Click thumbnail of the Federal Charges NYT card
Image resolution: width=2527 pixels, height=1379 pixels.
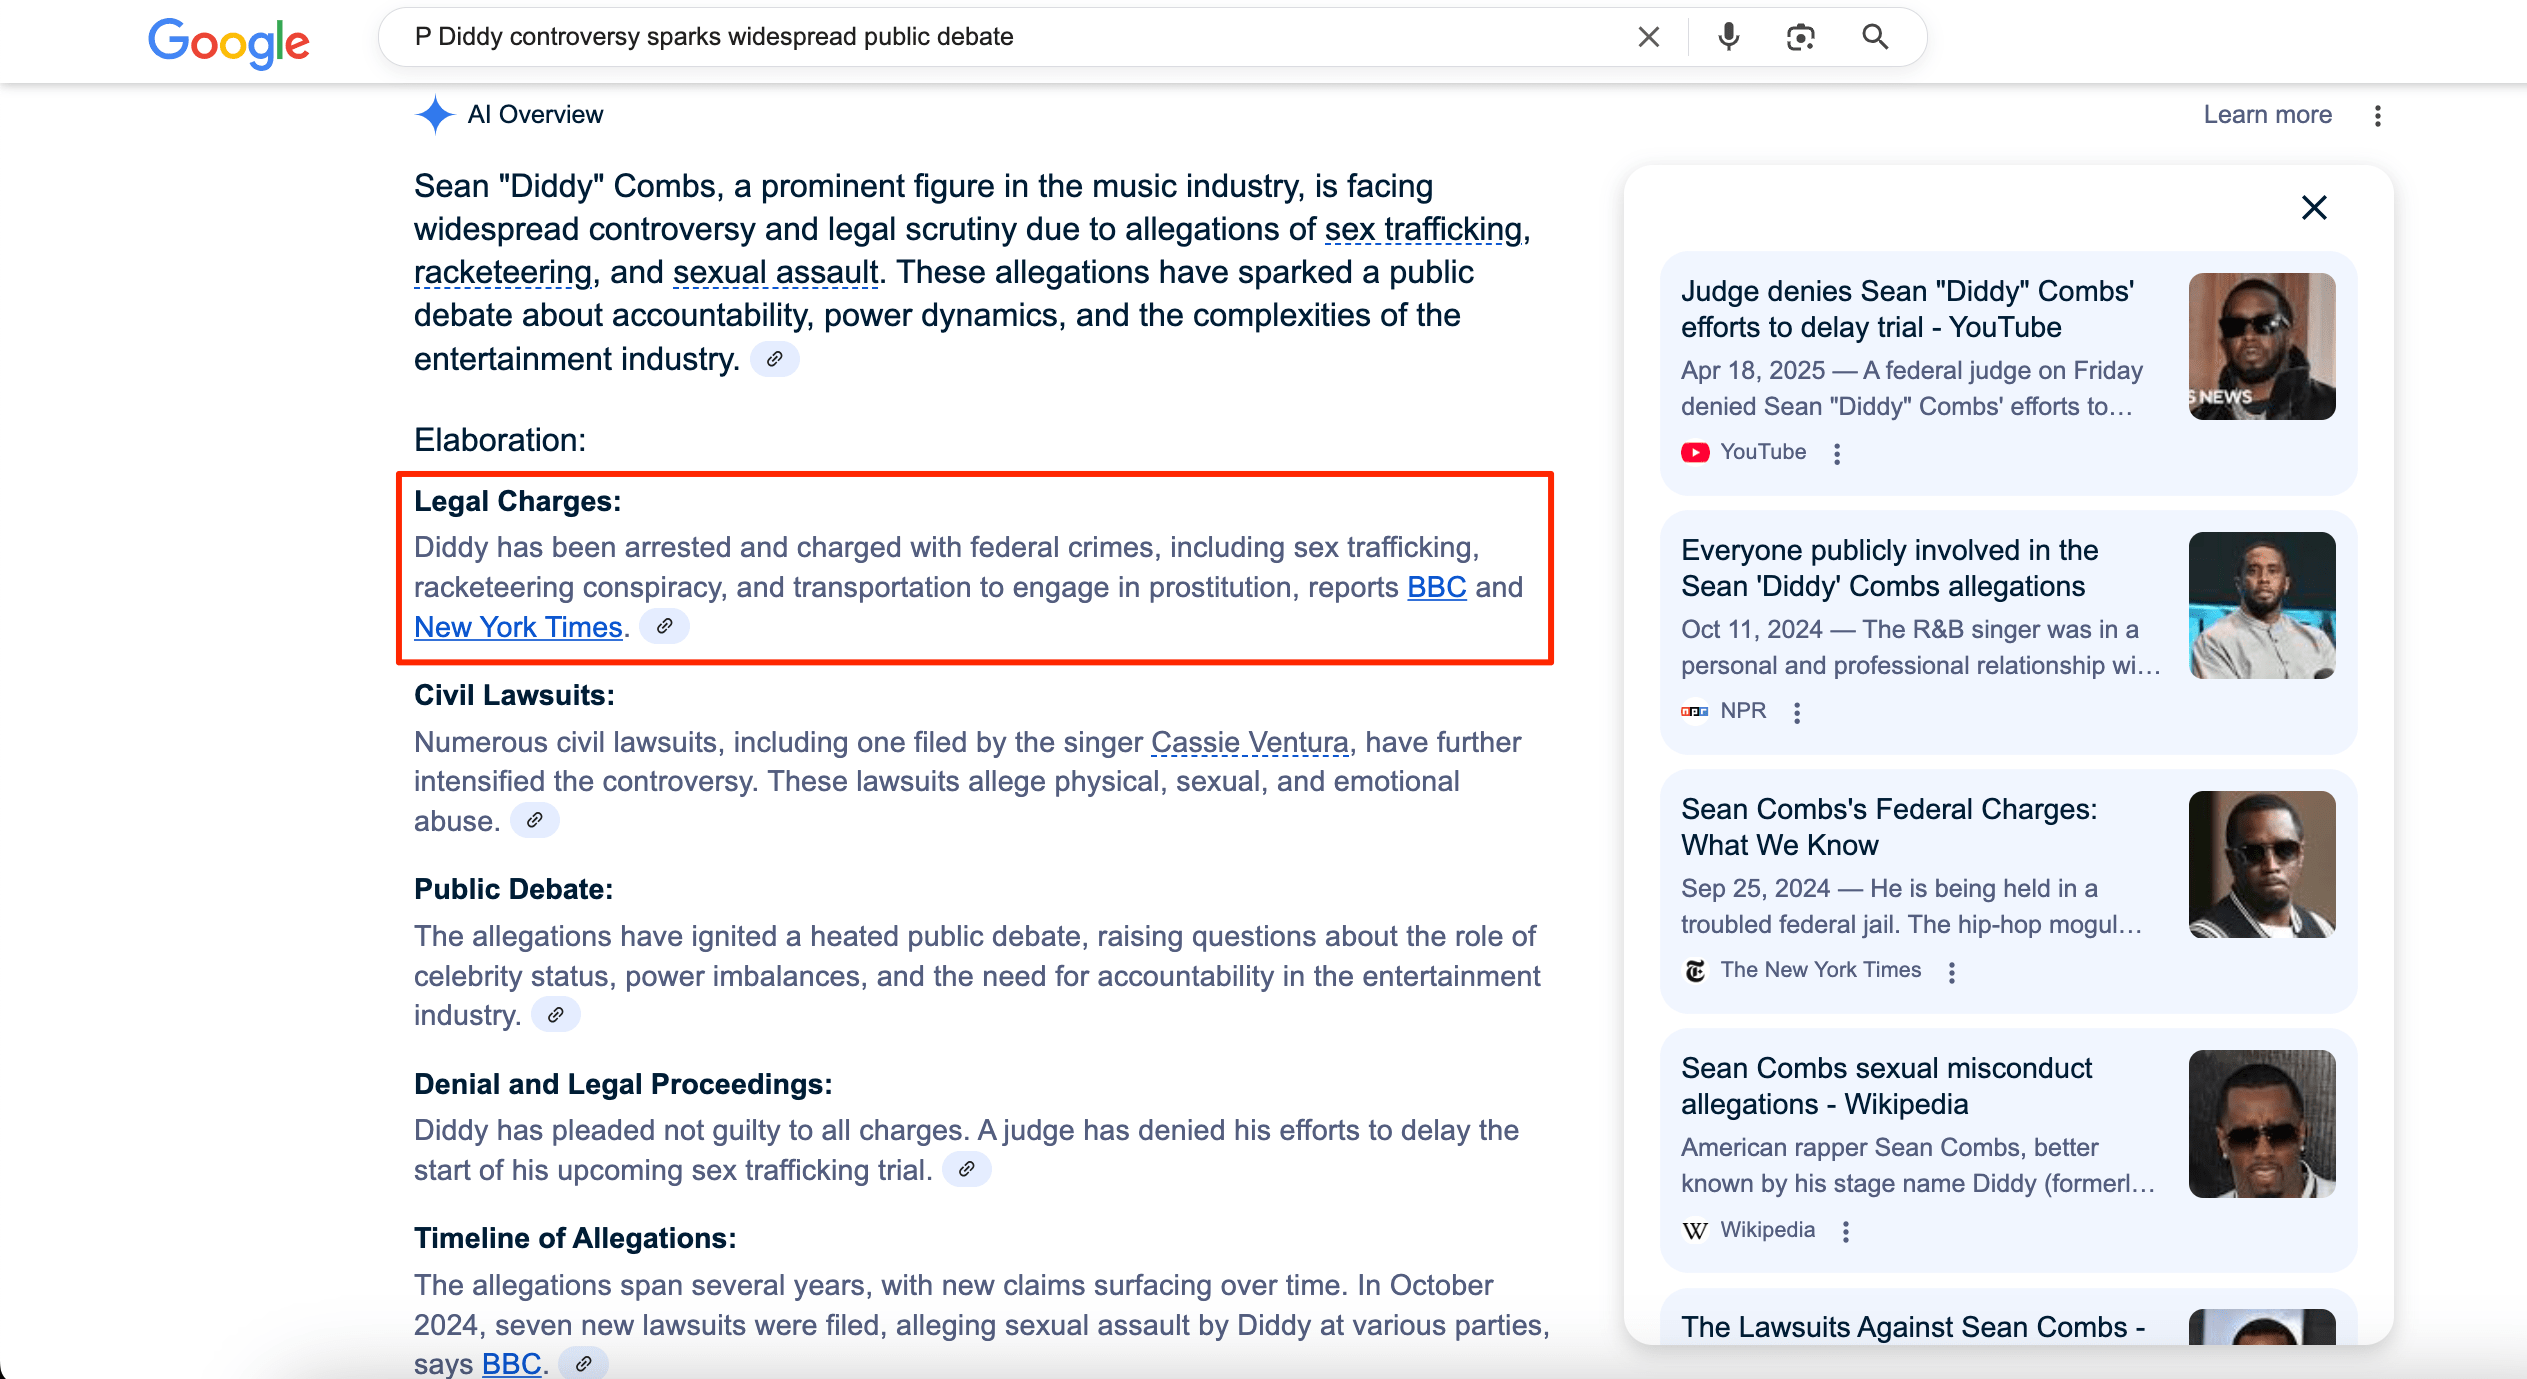[2262, 864]
